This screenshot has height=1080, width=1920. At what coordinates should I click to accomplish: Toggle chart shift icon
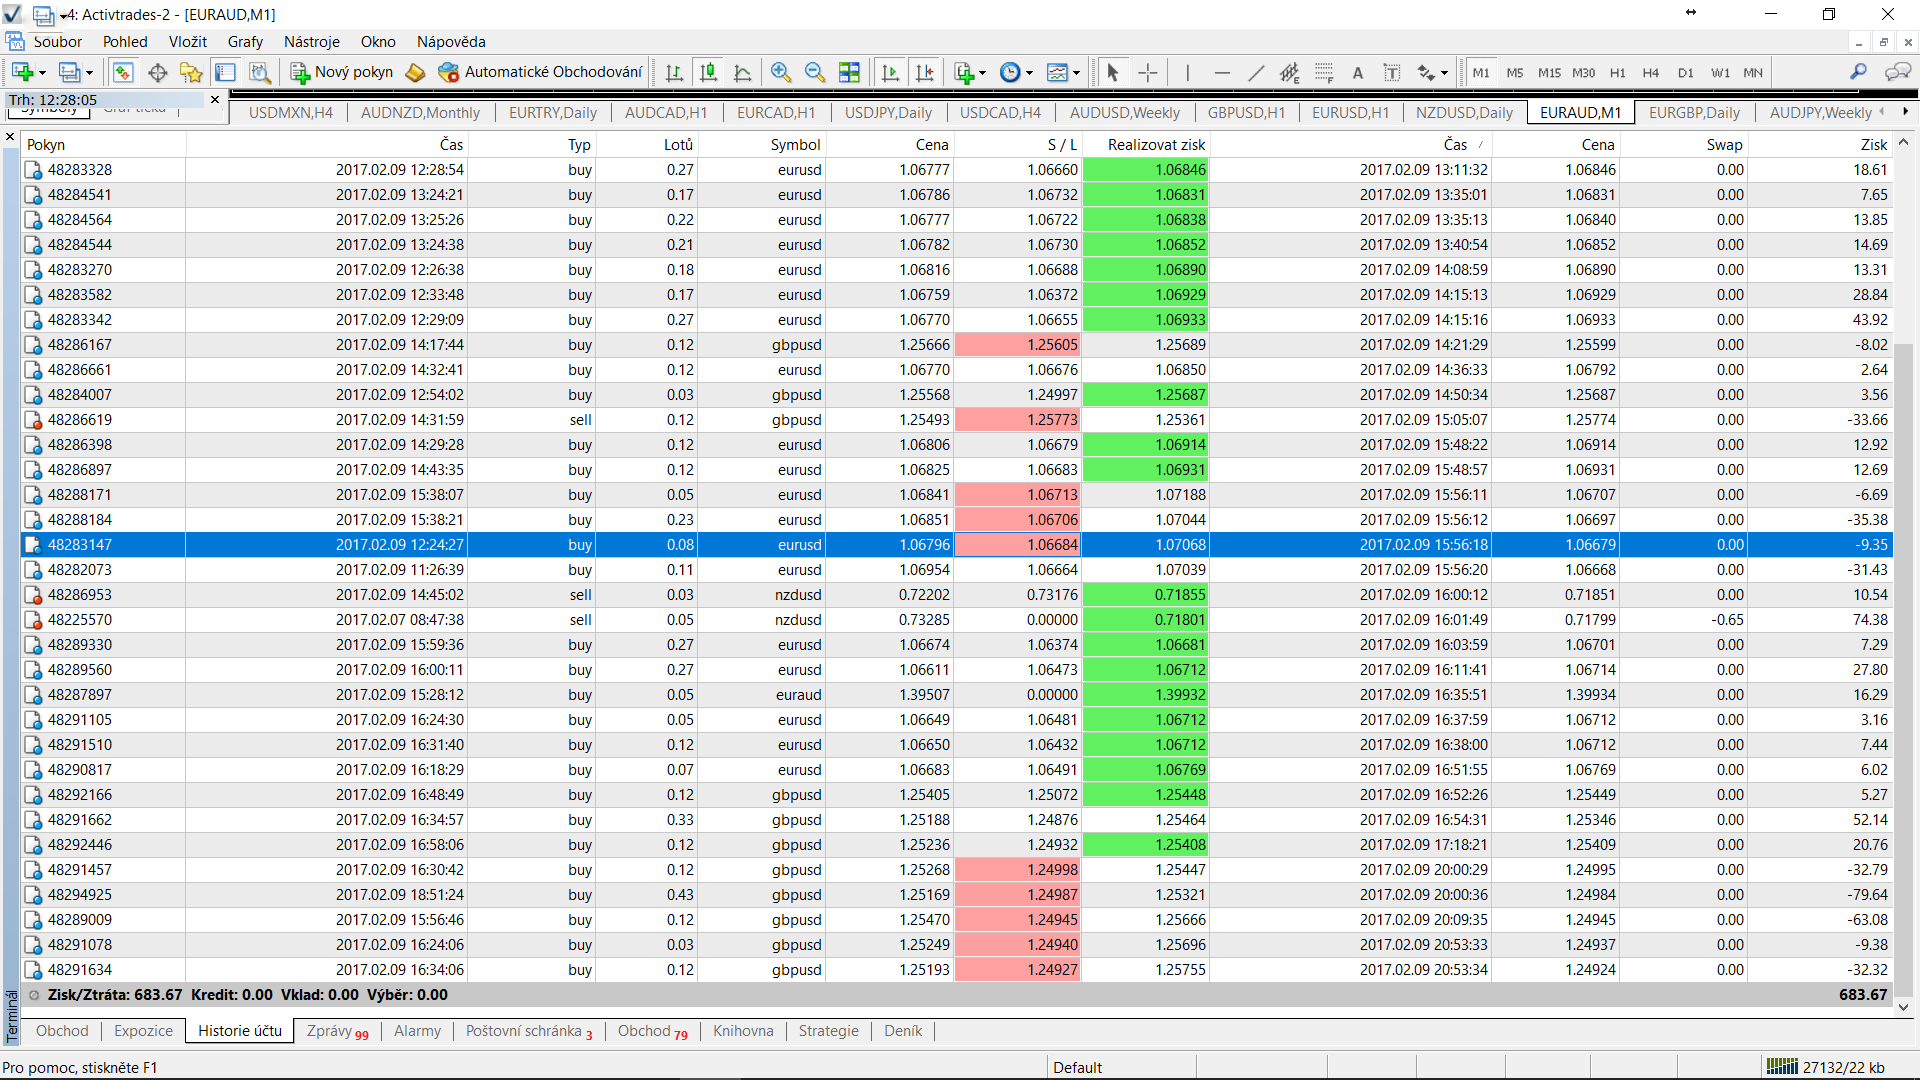point(924,72)
